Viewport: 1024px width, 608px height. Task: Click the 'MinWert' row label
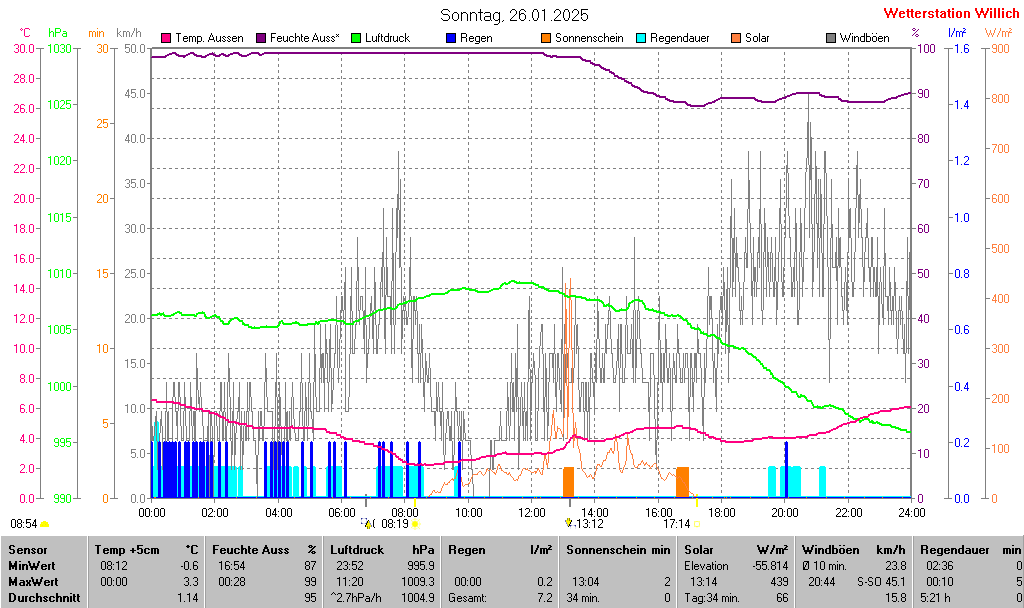[x=32, y=566]
